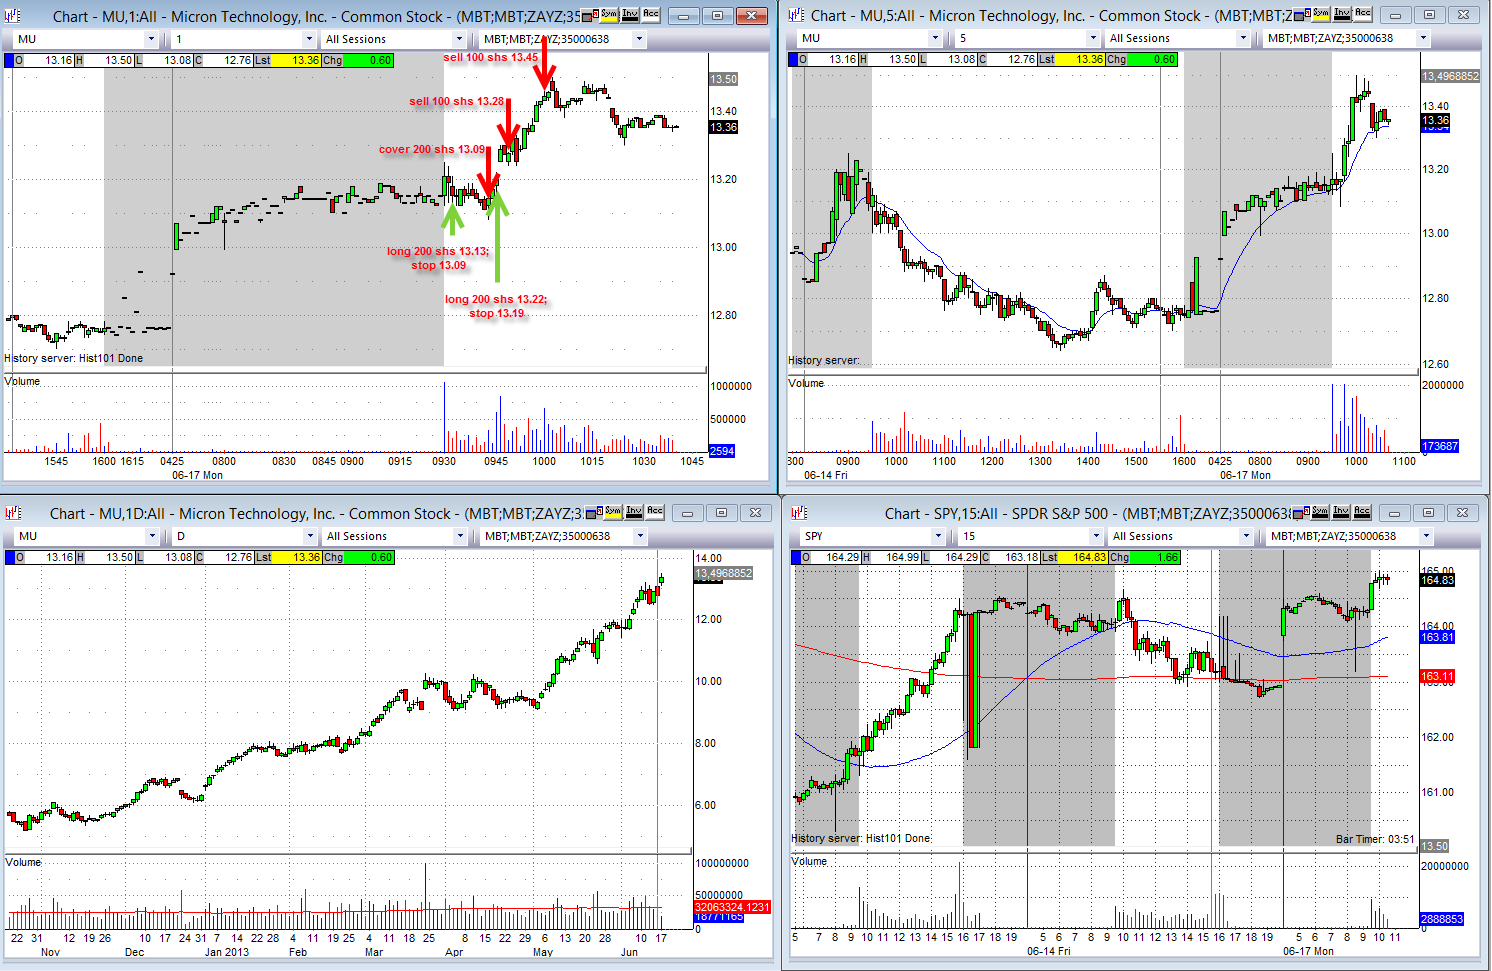Click the blue 2594 volume label in MU,1:All chart

pyautogui.click(x=722, y=451)
